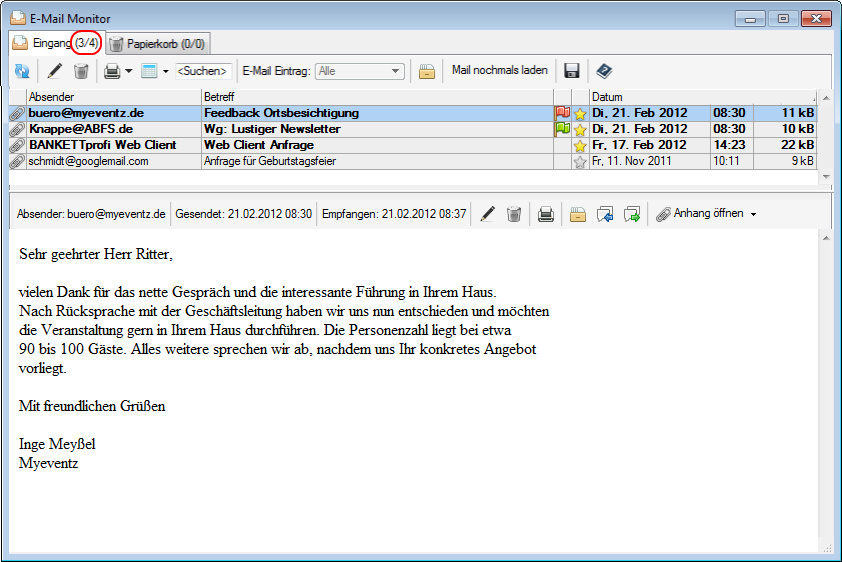This screenshot has height=562, width=842.
Task: Click the folder icon in the preview toolbar
Action: (578, 214)
